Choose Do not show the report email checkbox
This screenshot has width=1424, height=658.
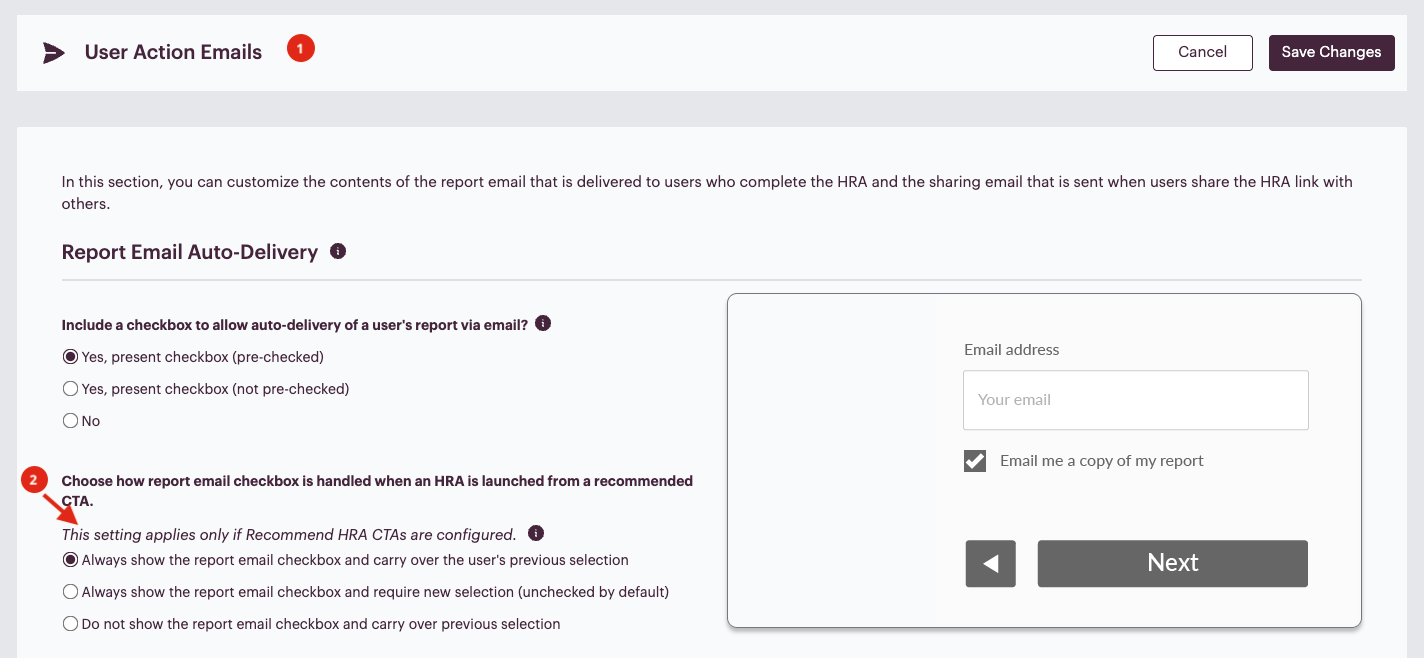(x=70, y=624)
